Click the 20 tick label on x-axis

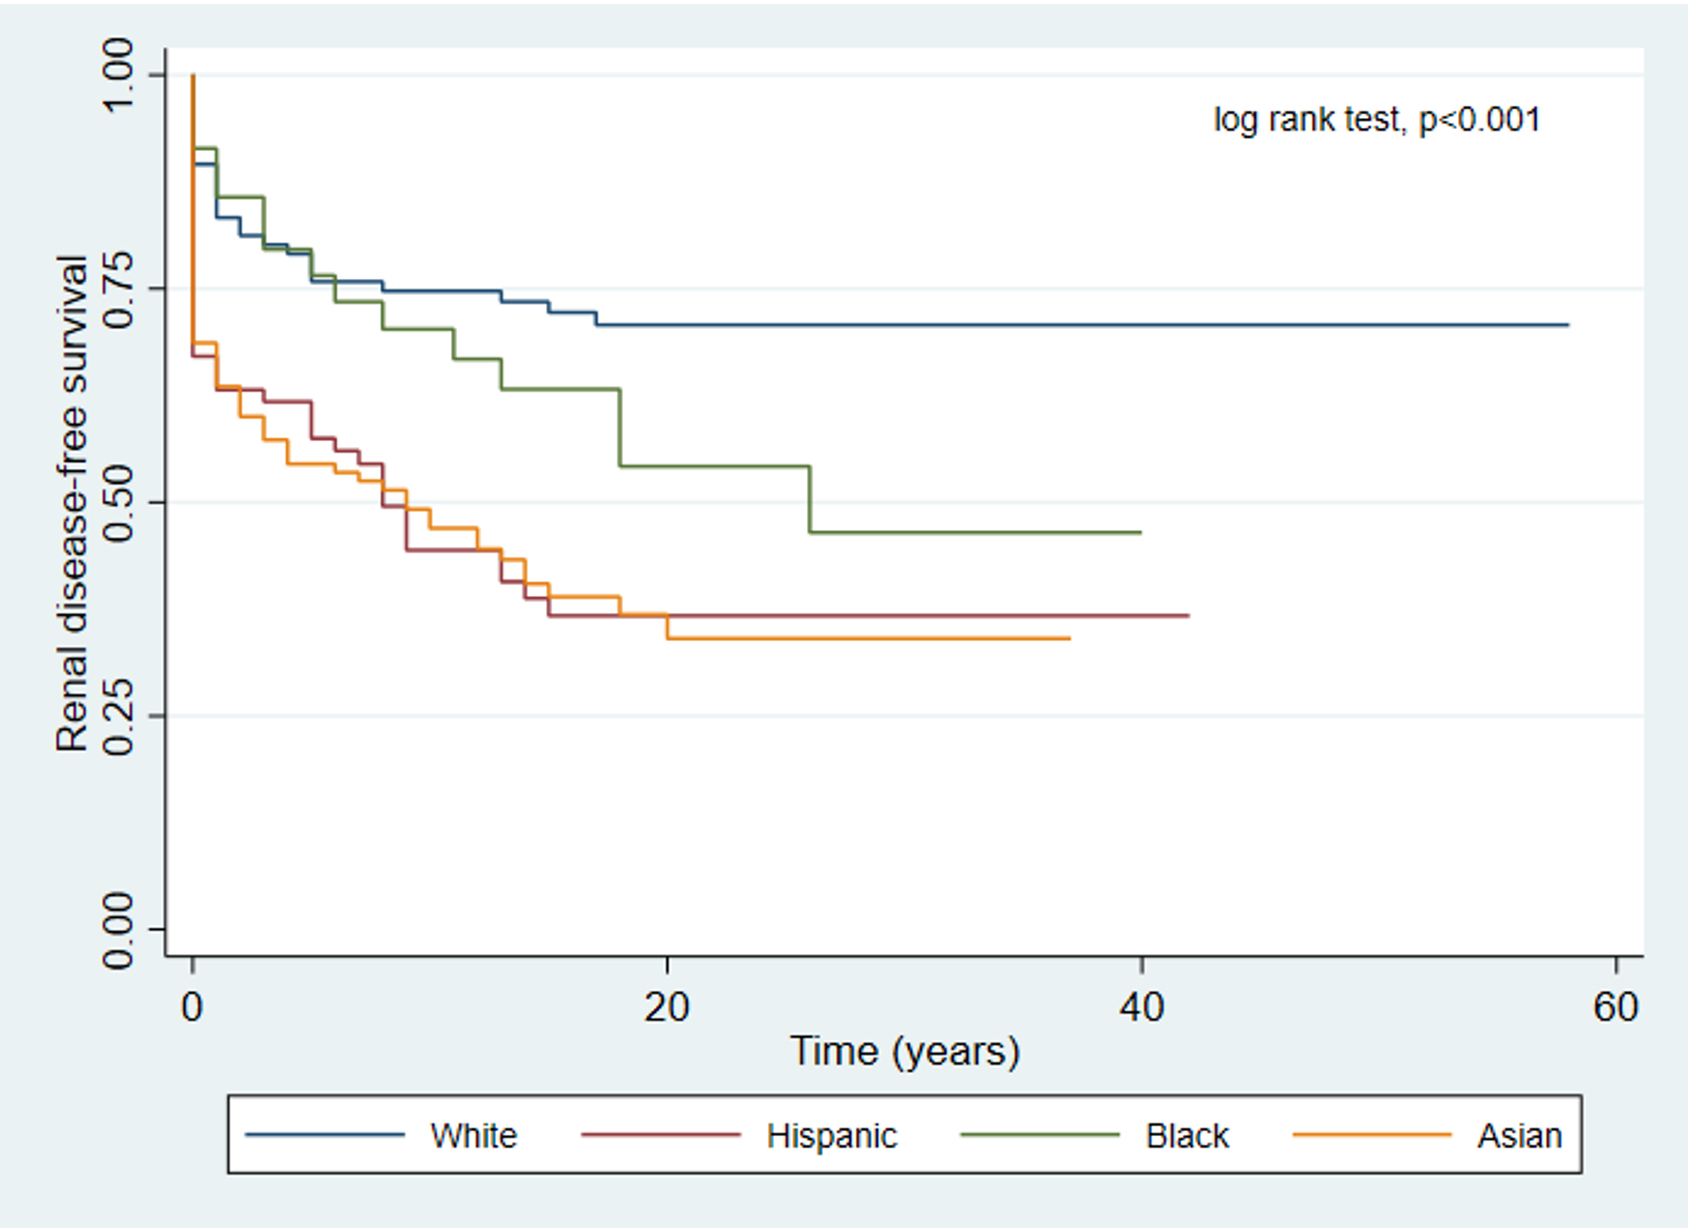pyautogui.click(x=667, y=1007)
